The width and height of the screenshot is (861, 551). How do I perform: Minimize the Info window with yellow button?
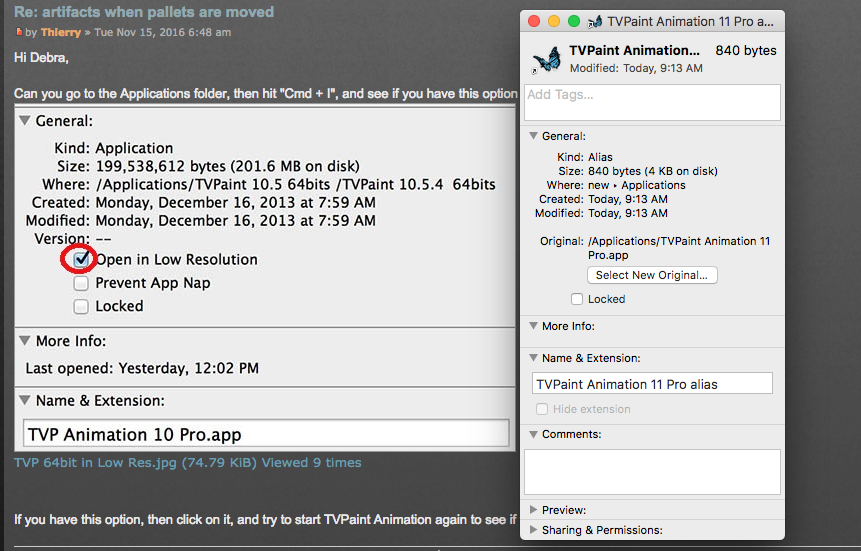(x=554, y=21)
